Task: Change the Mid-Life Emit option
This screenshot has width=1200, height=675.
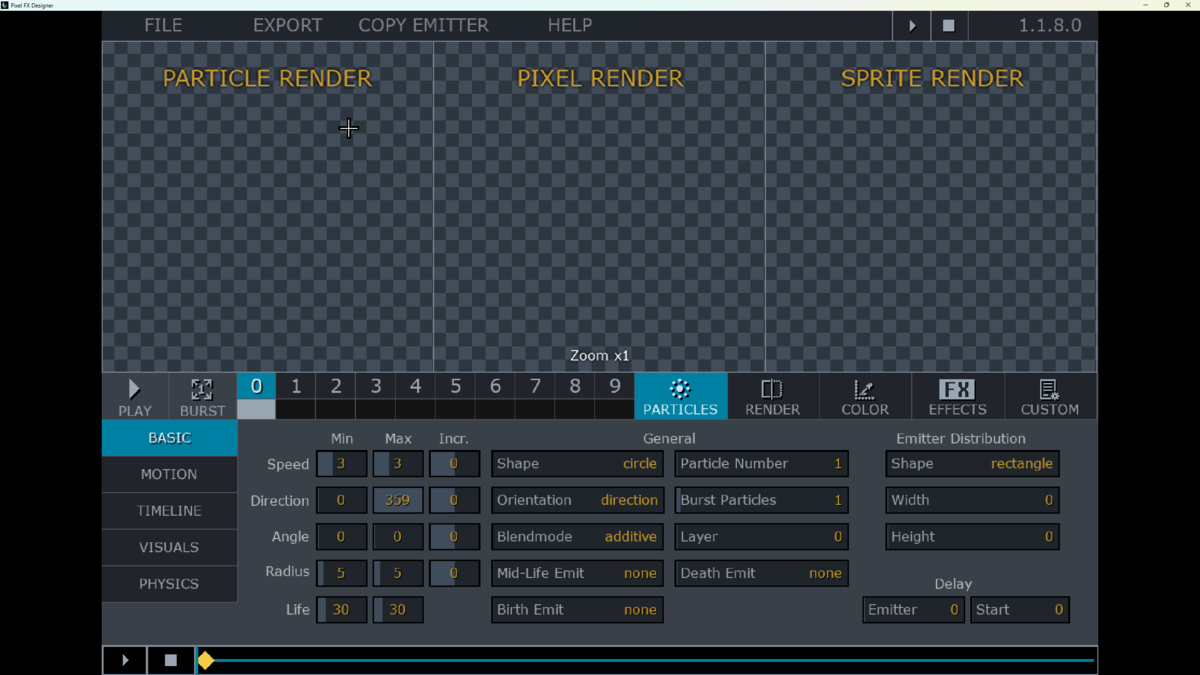Action: pos(577,573)
